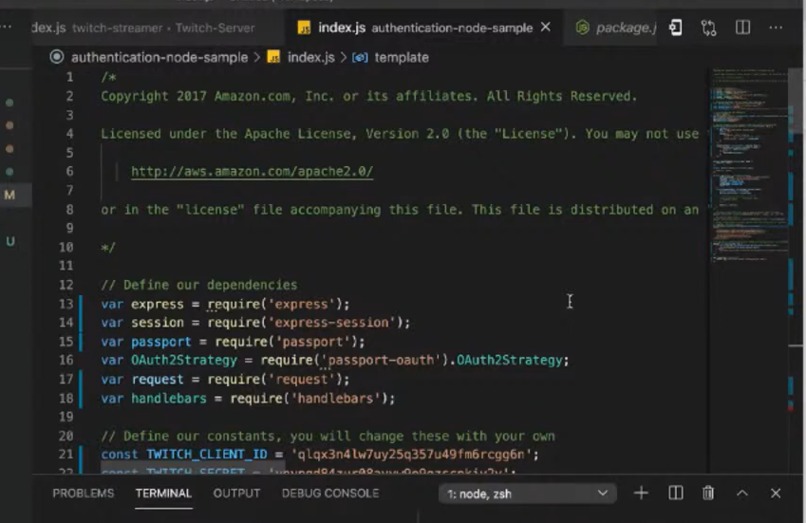Open the editor More Actions ellipsis
This screenshot has width=806, height=523.
click(776, 27)
